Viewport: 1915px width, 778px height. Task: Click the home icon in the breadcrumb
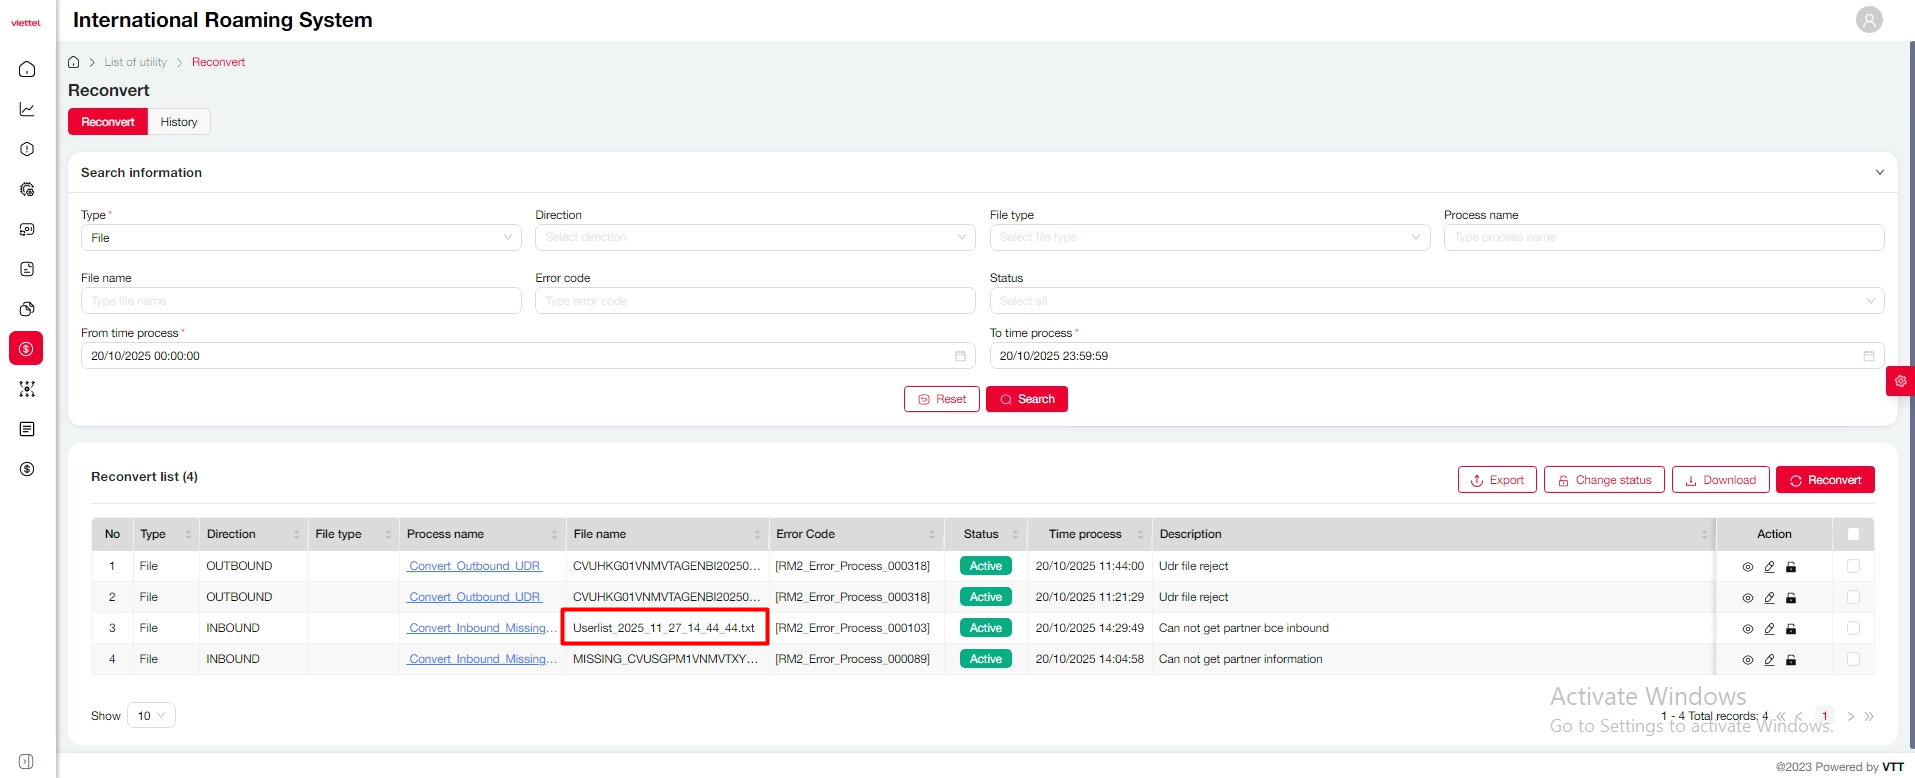coord(73,62)
